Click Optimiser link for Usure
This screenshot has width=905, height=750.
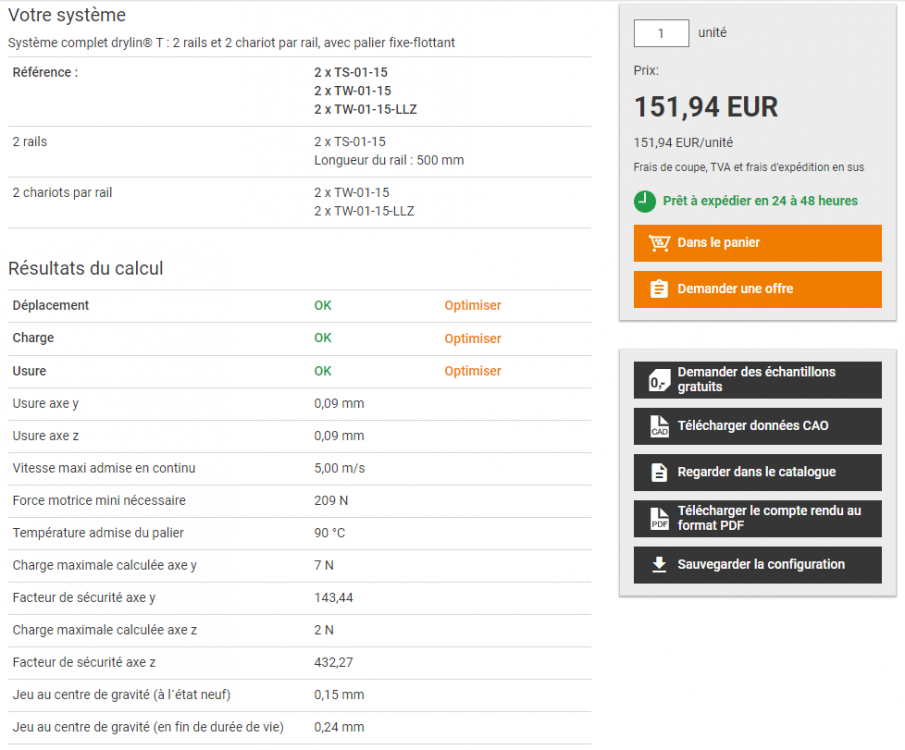[x=473, y=371]
